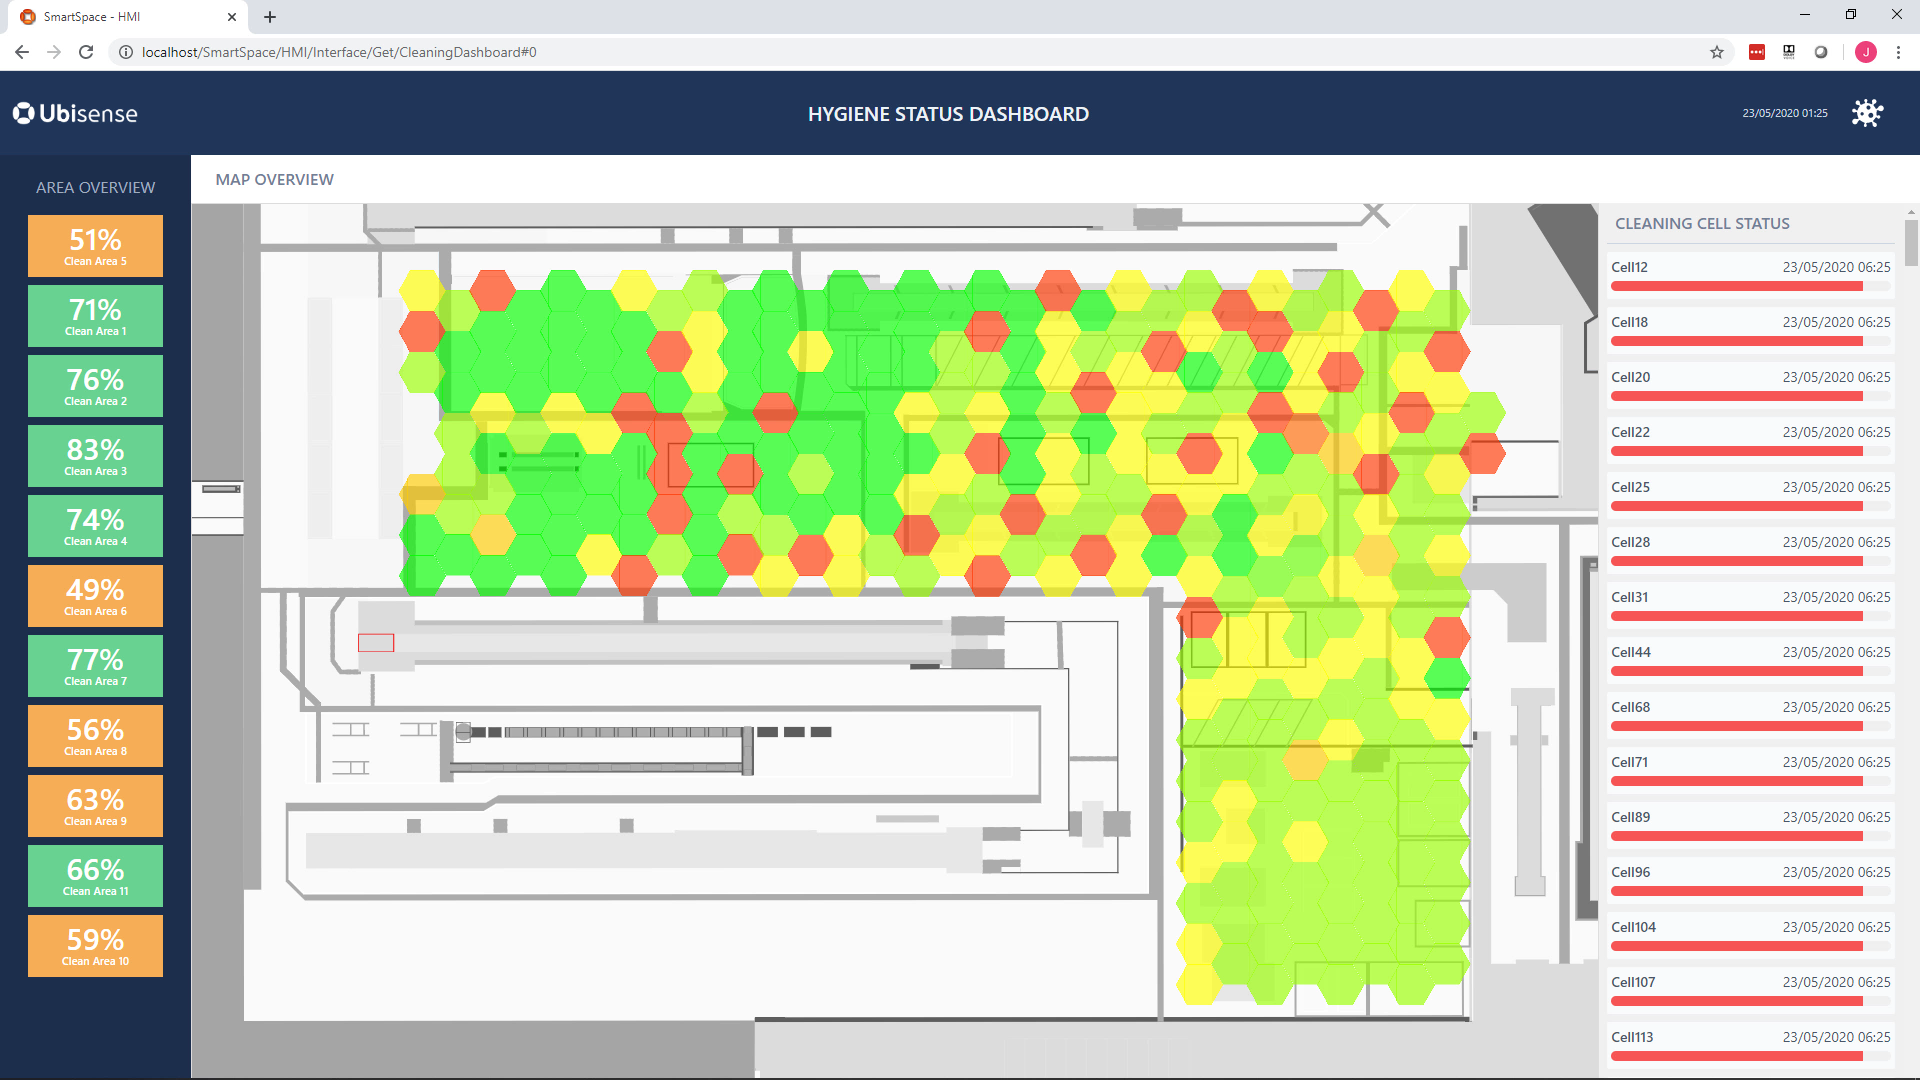Open the grey circle extension icon
Viewport: 1920px width, 1080px height.
click(1821, 52)
